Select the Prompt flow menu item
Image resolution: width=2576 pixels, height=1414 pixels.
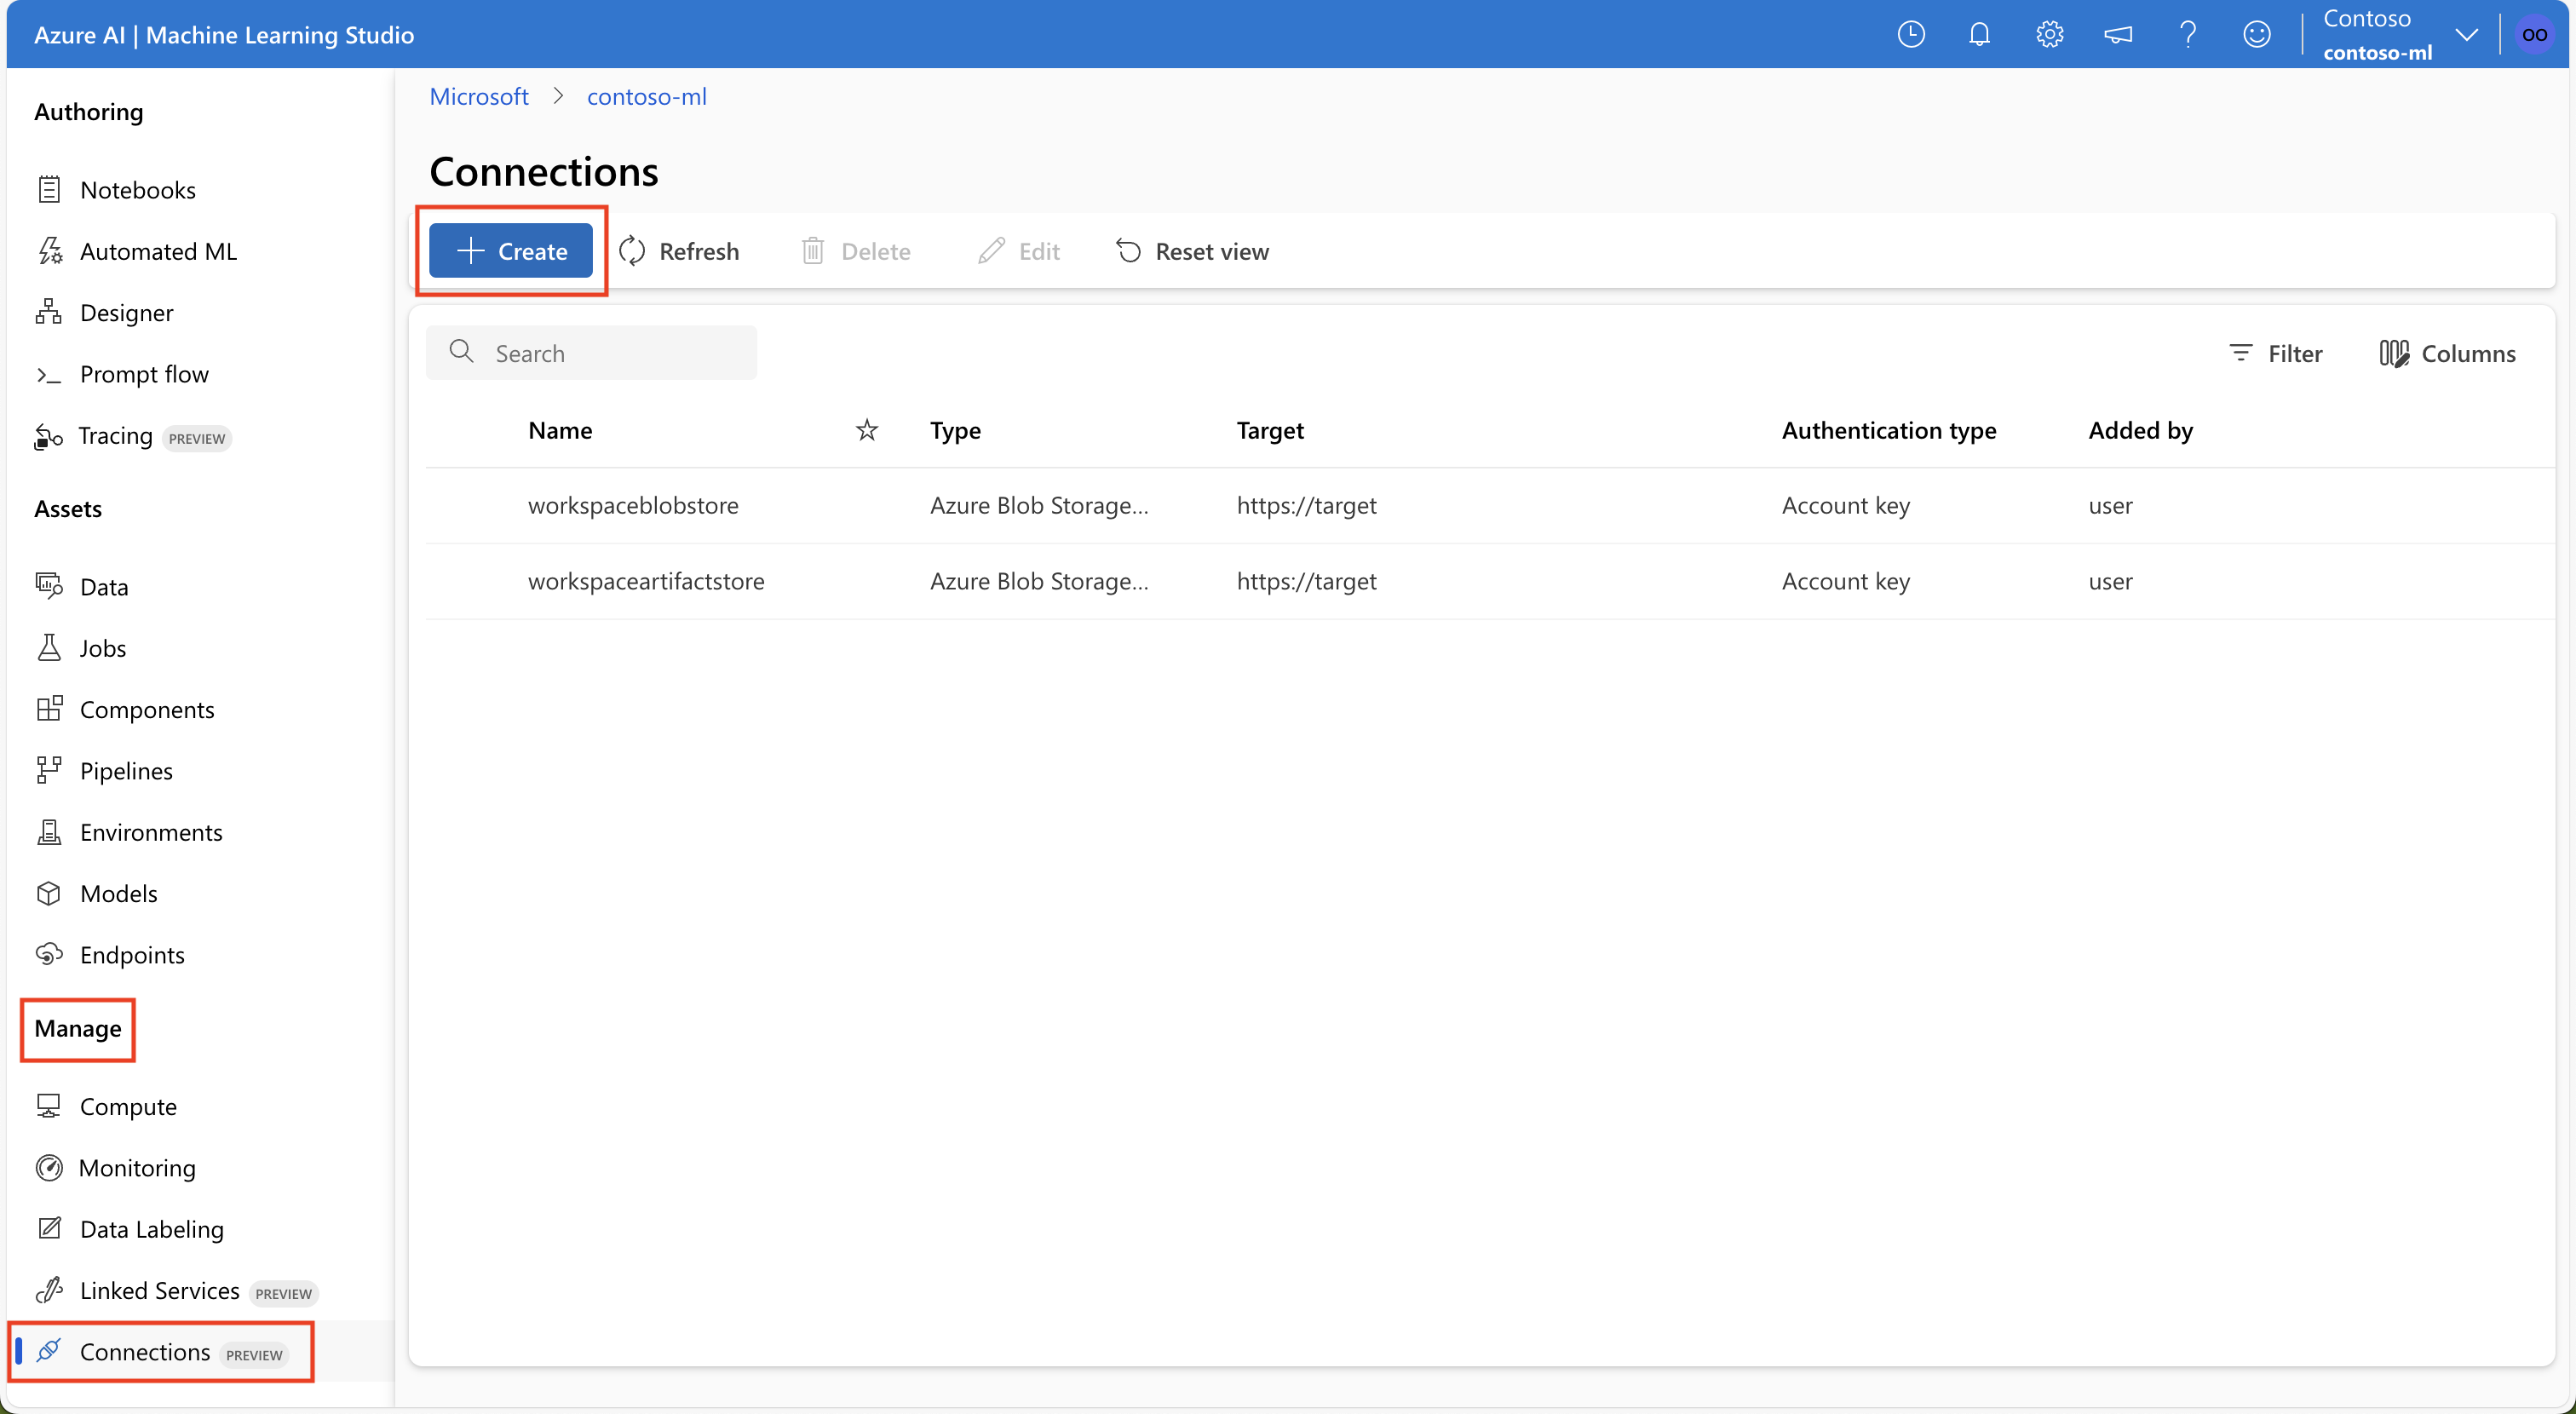coord(143,372)
